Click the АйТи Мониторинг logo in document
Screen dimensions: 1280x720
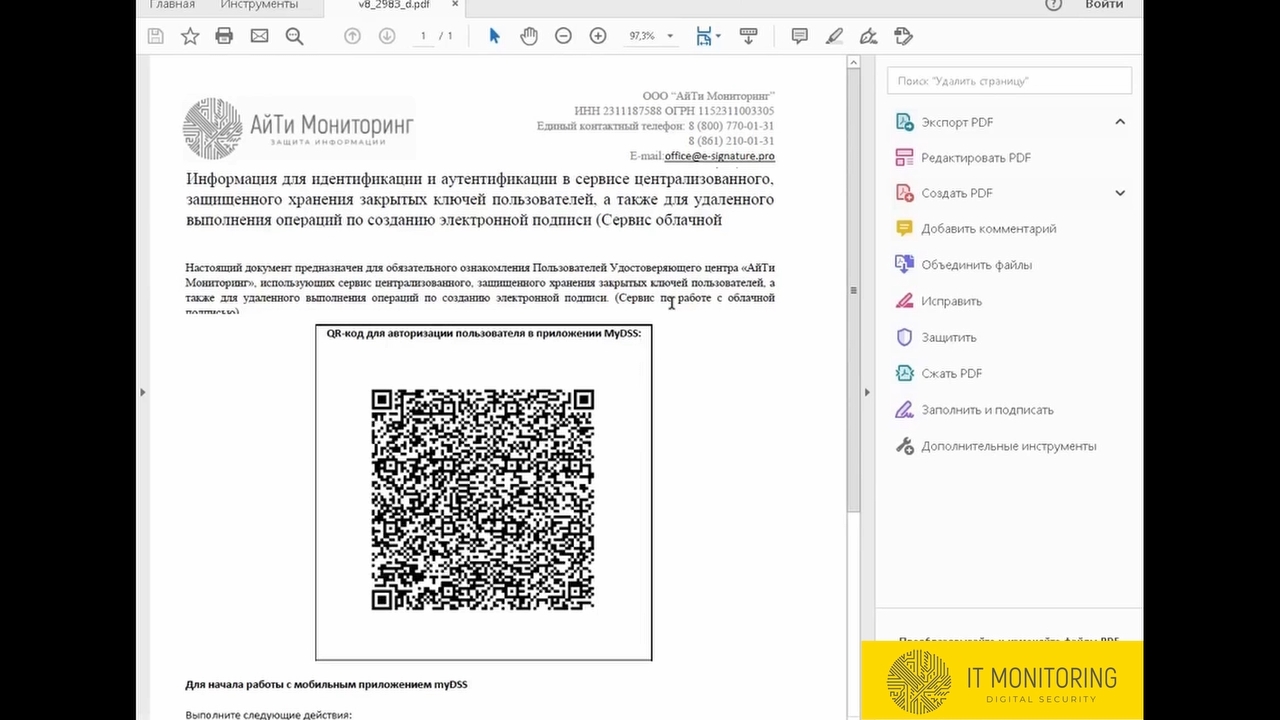pyautogui.click(x=298, y=128)
